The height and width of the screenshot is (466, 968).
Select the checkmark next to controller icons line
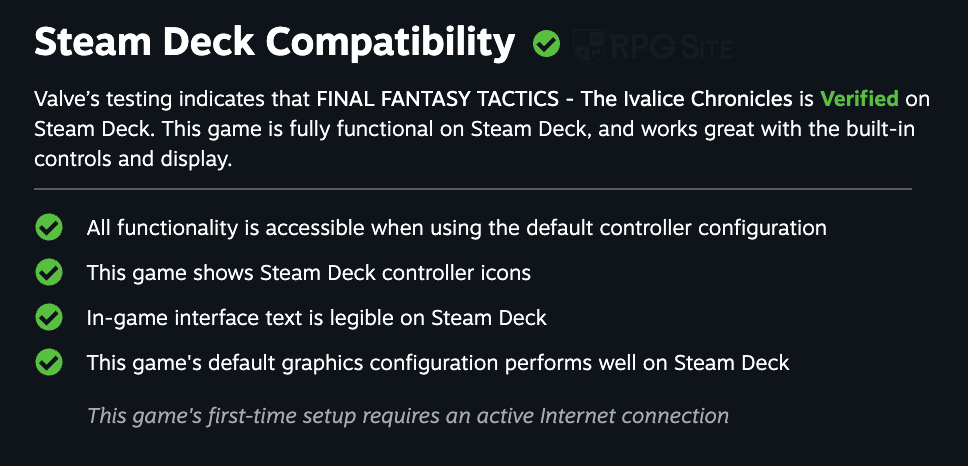[49, 273]
